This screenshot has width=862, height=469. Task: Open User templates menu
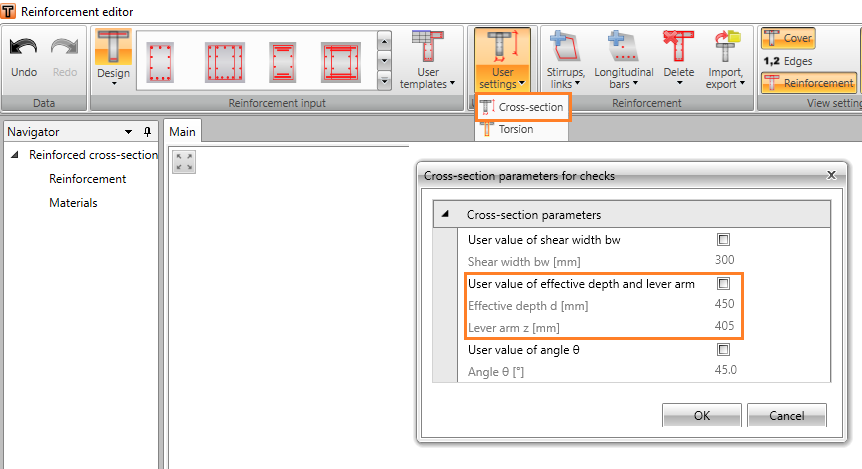click(428, 60)
